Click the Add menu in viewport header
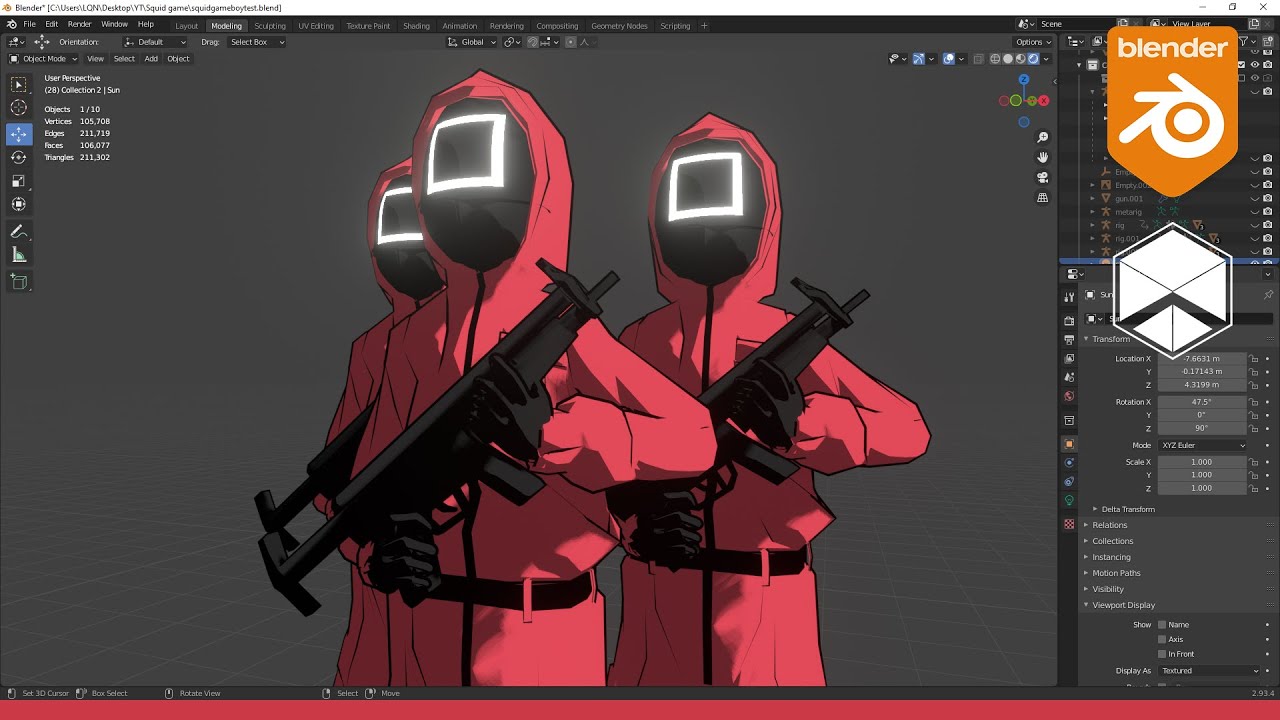The image size is (1280, 720). click(x=151, y=59)
